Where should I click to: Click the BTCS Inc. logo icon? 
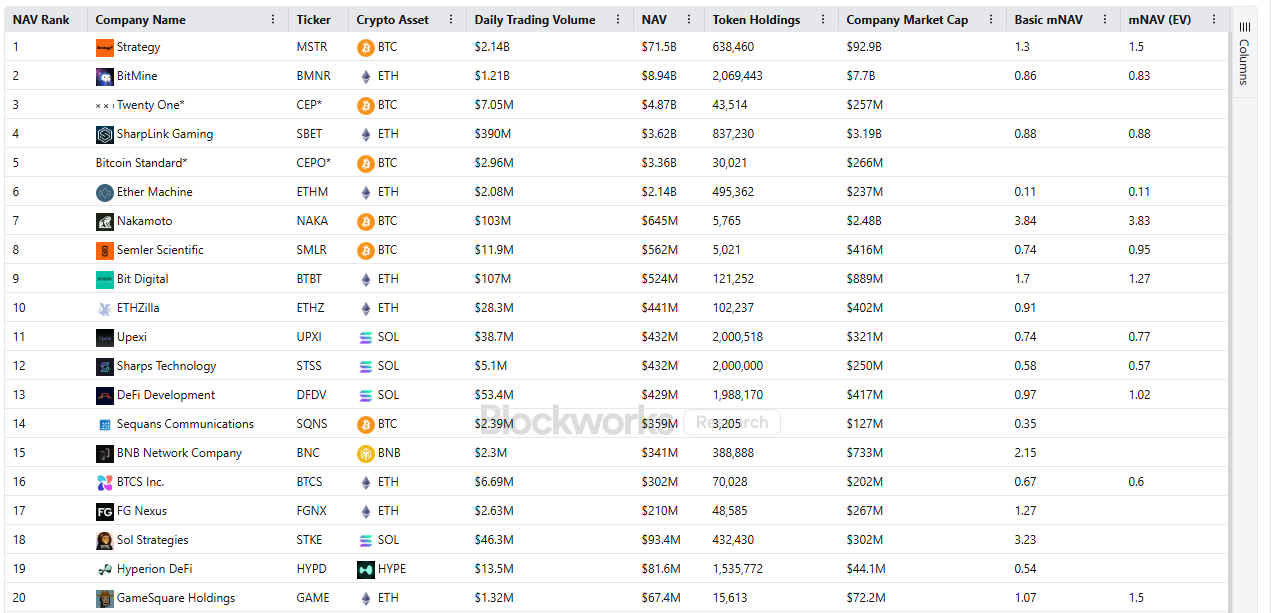pyautogui.click(x=105, y=482)
